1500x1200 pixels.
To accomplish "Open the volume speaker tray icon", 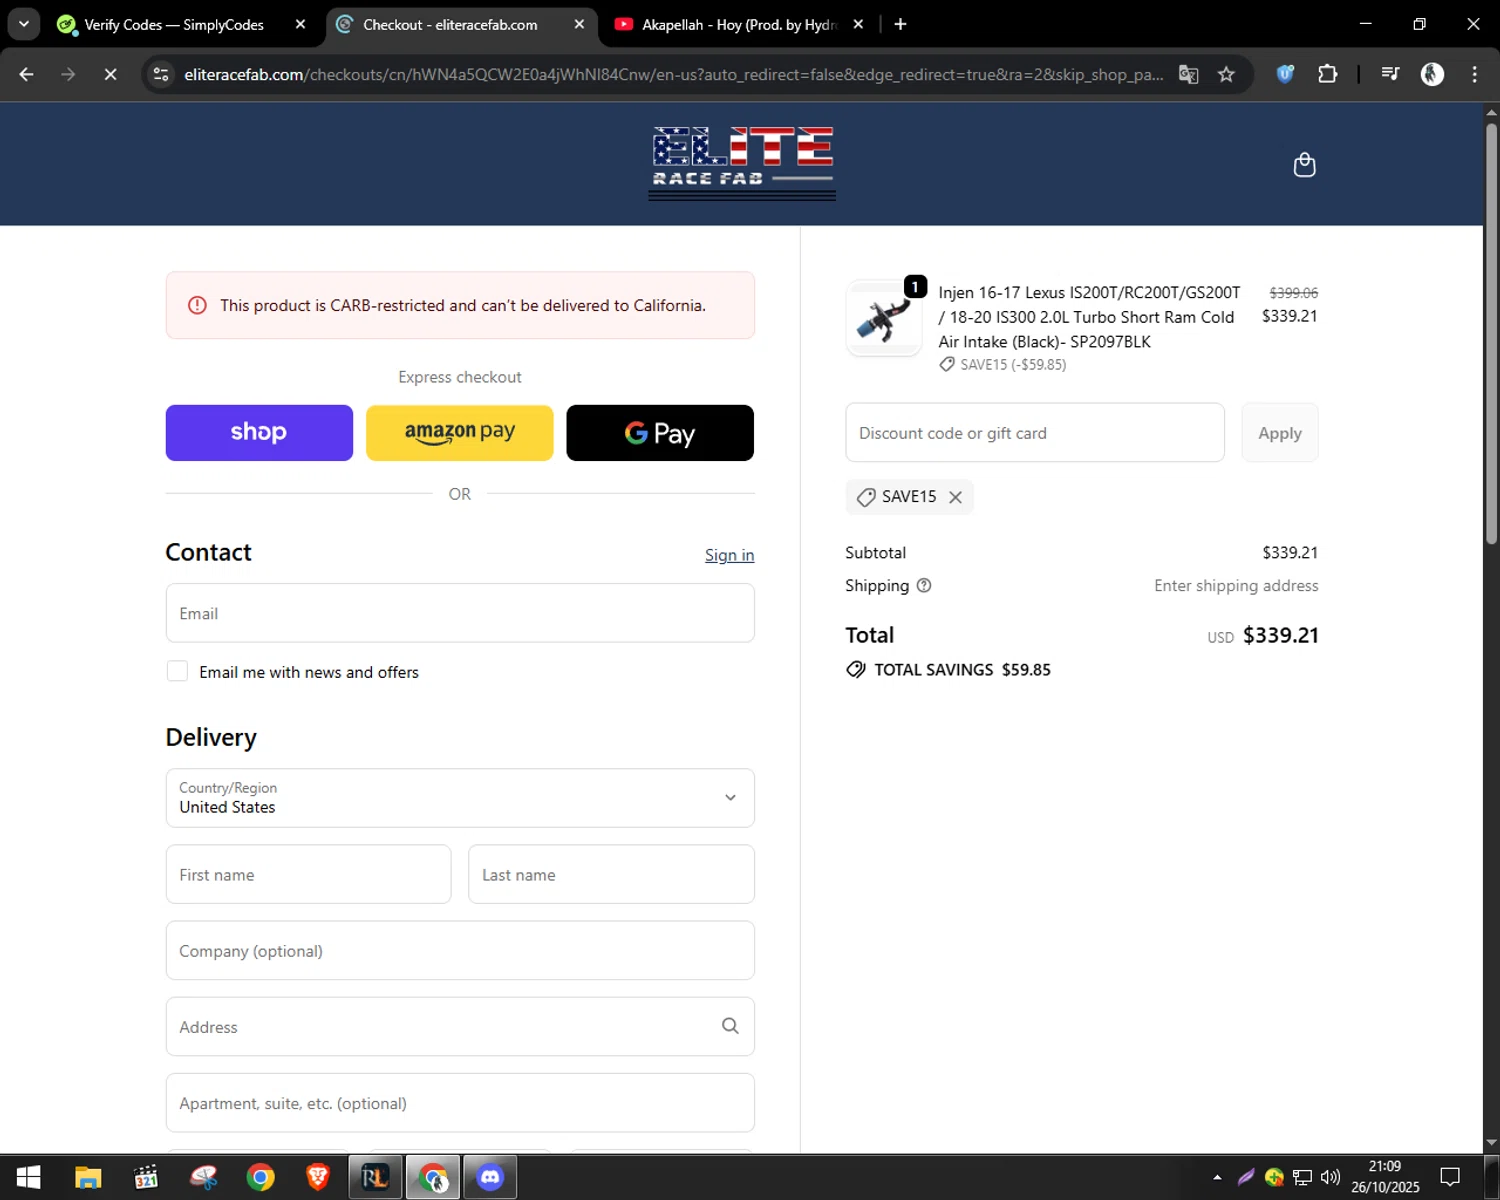I will 1330,1177.
